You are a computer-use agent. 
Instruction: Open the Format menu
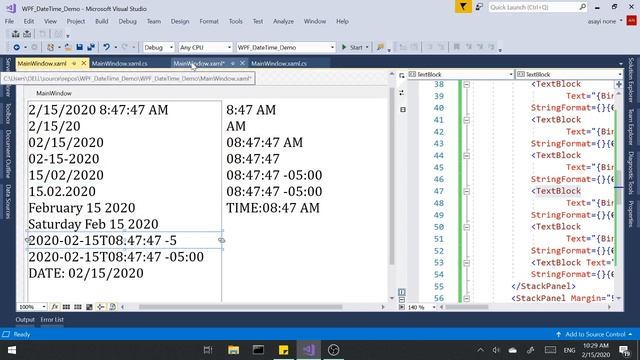coord(209,21)
